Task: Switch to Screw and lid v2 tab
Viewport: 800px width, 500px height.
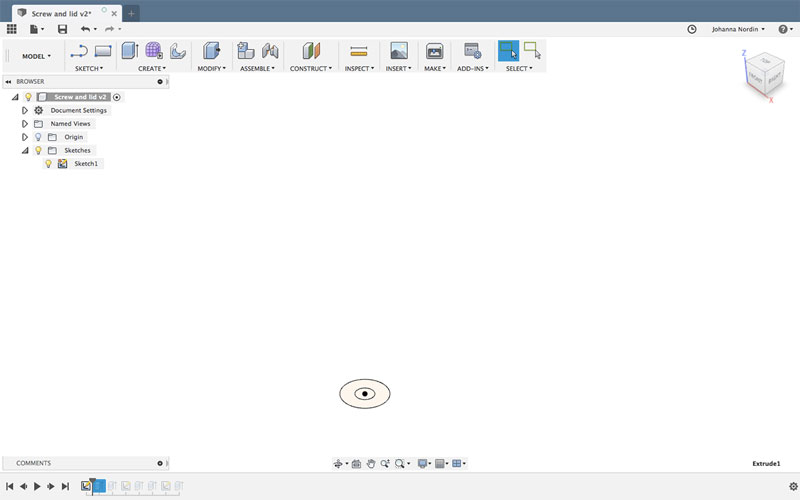Action: click(61, 14)
